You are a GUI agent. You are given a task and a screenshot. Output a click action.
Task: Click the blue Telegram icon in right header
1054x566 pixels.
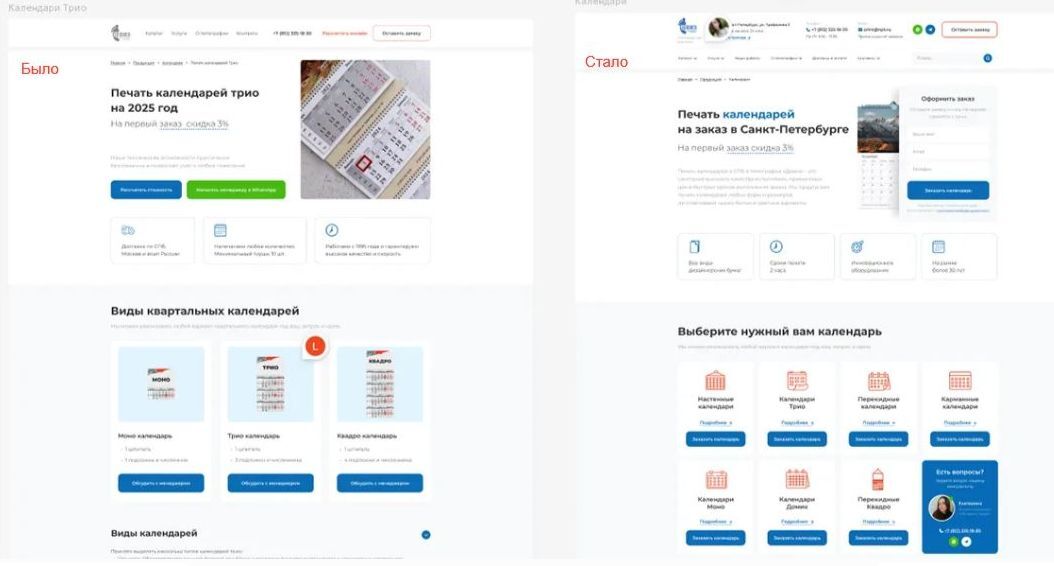[x=930, y=30]
